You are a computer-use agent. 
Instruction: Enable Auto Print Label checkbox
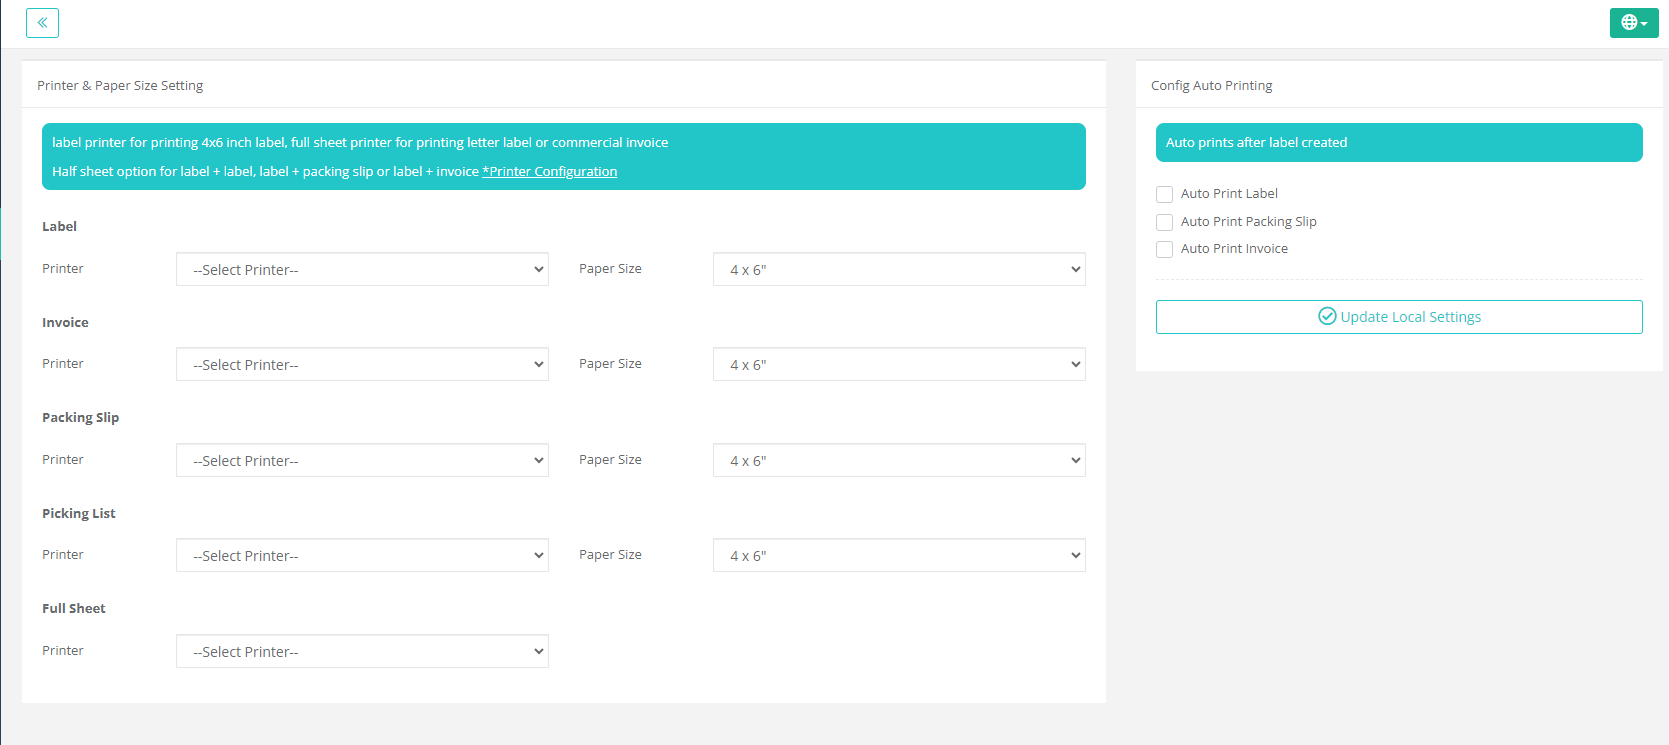point(1164,194)
